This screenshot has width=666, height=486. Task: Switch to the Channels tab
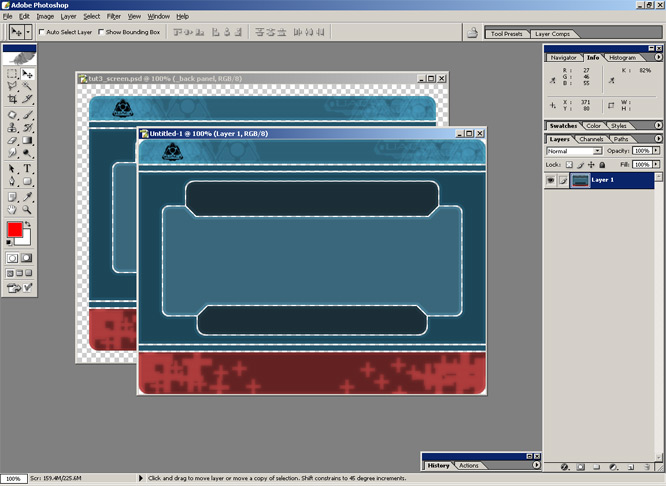pos(591,139)
